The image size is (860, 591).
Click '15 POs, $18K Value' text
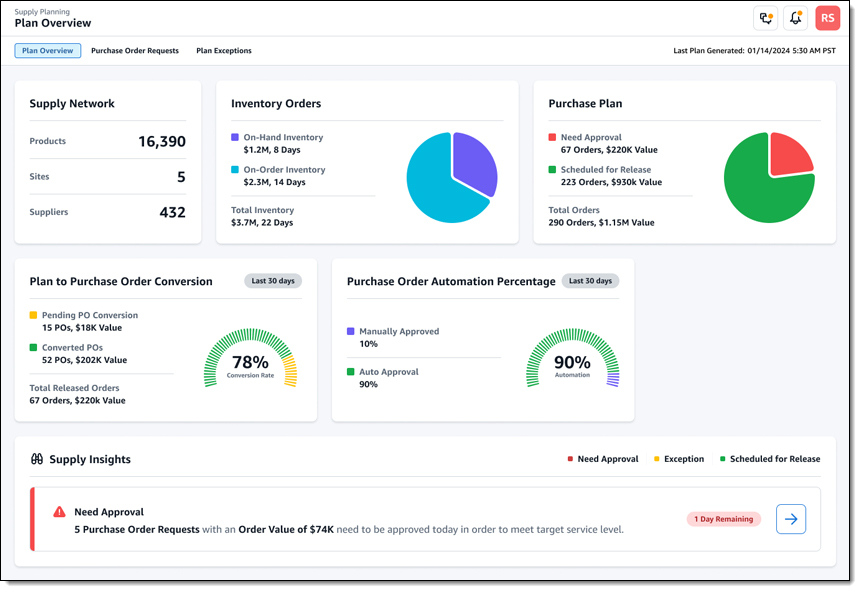click(x=82, y=327)
